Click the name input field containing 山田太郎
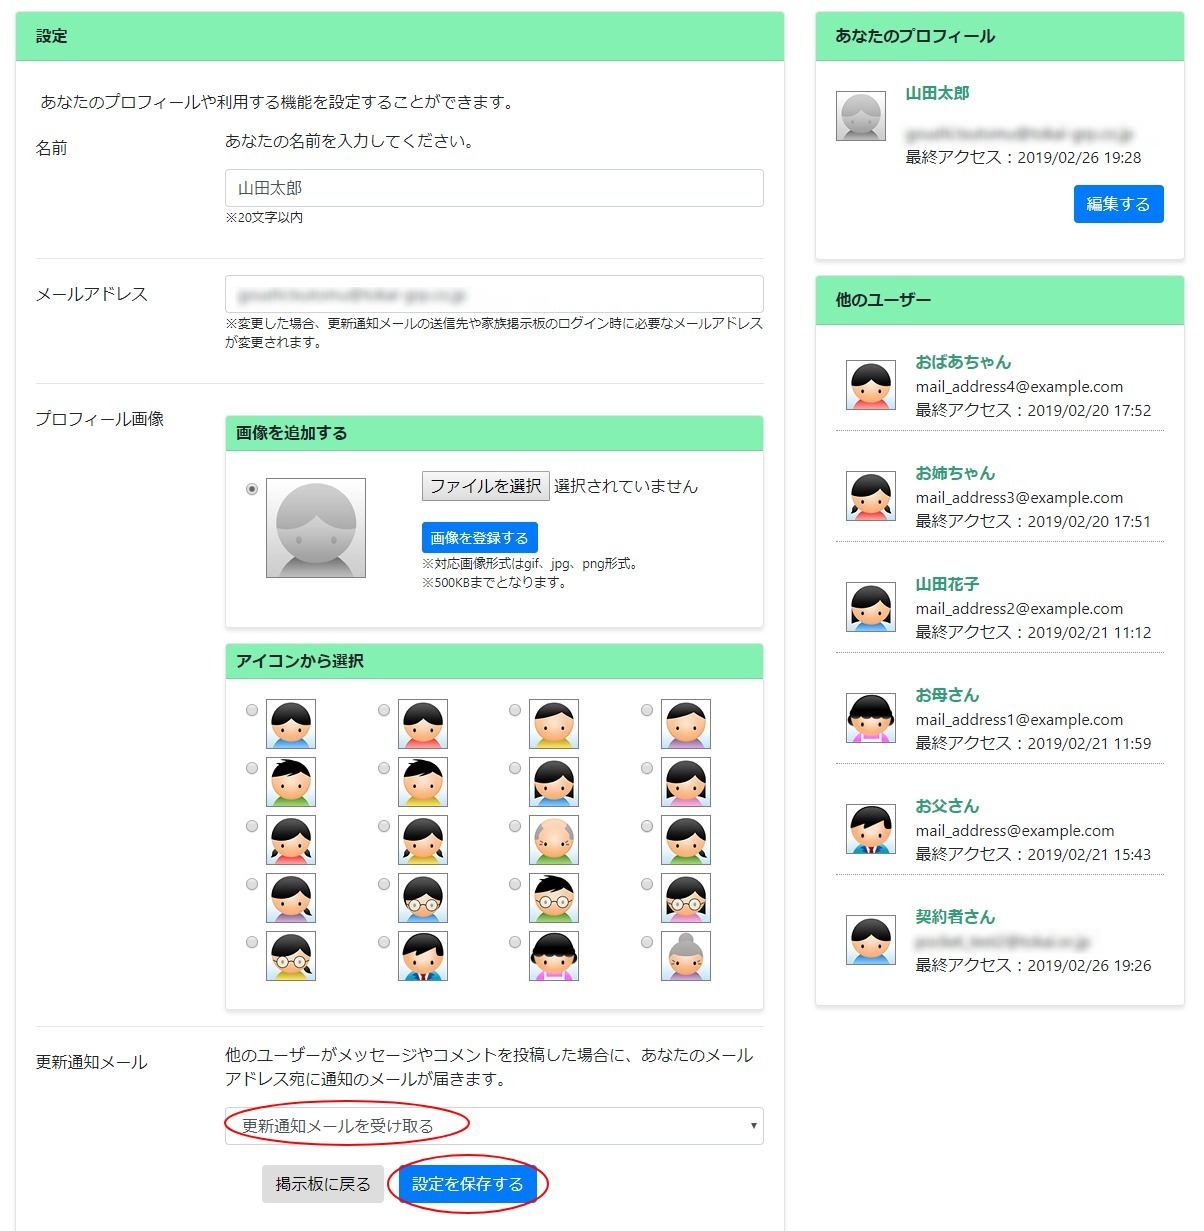 (x=494, y=188)
